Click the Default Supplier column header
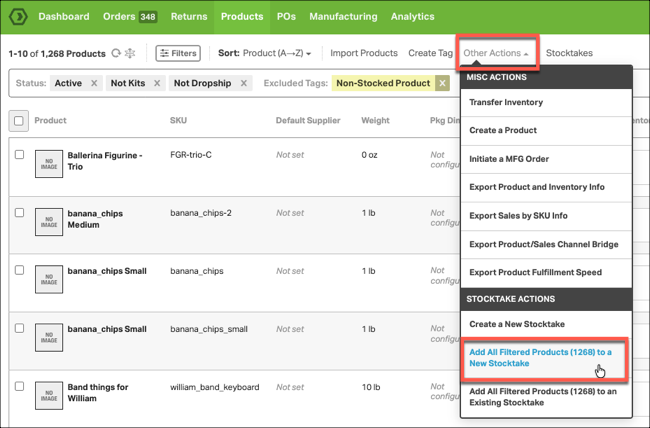This screenshot has width=650, height=428. [x=308, y=120]
